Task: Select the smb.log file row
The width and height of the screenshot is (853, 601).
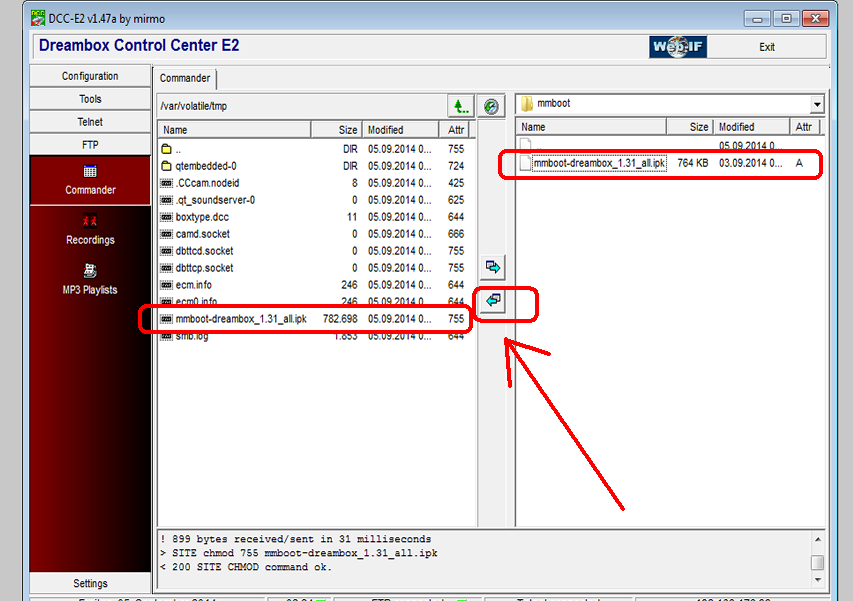Action: 313,336
